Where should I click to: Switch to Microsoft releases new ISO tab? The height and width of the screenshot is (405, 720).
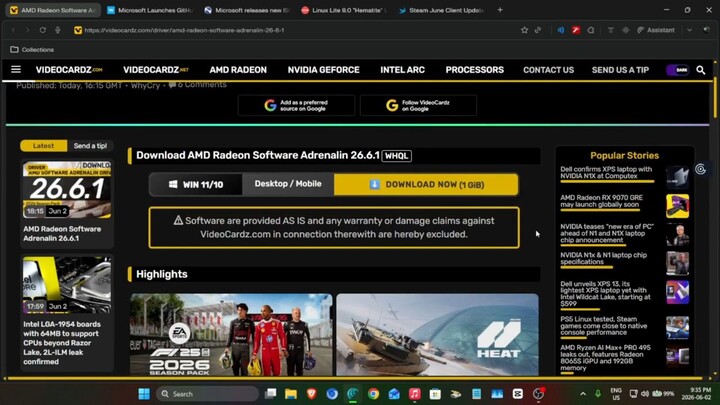click(x=247, y=10)
